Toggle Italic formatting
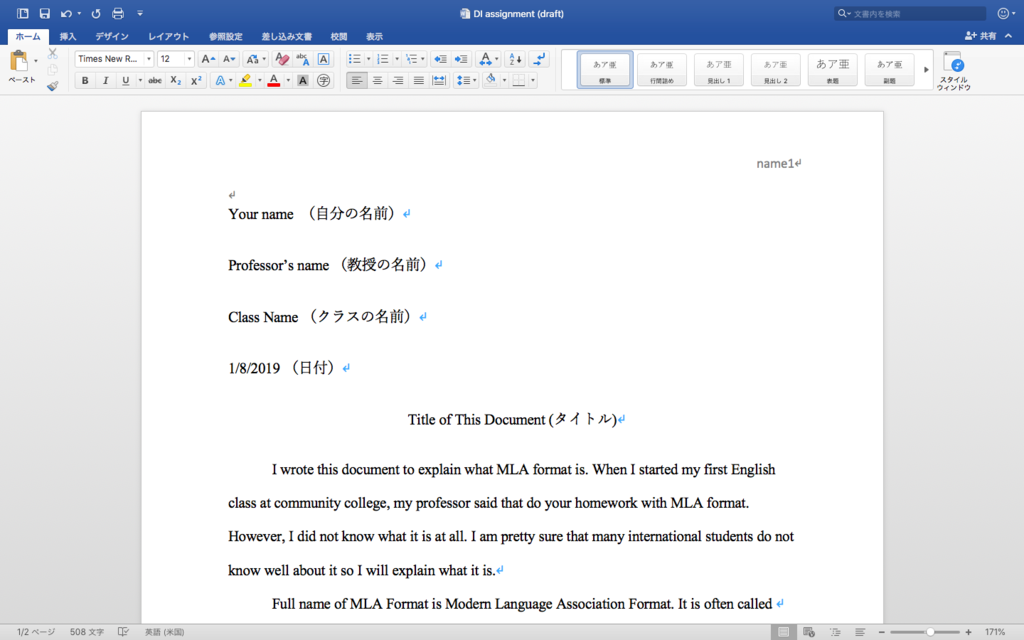The width and height of the screenshot is (1024, 640). (105, 80)
